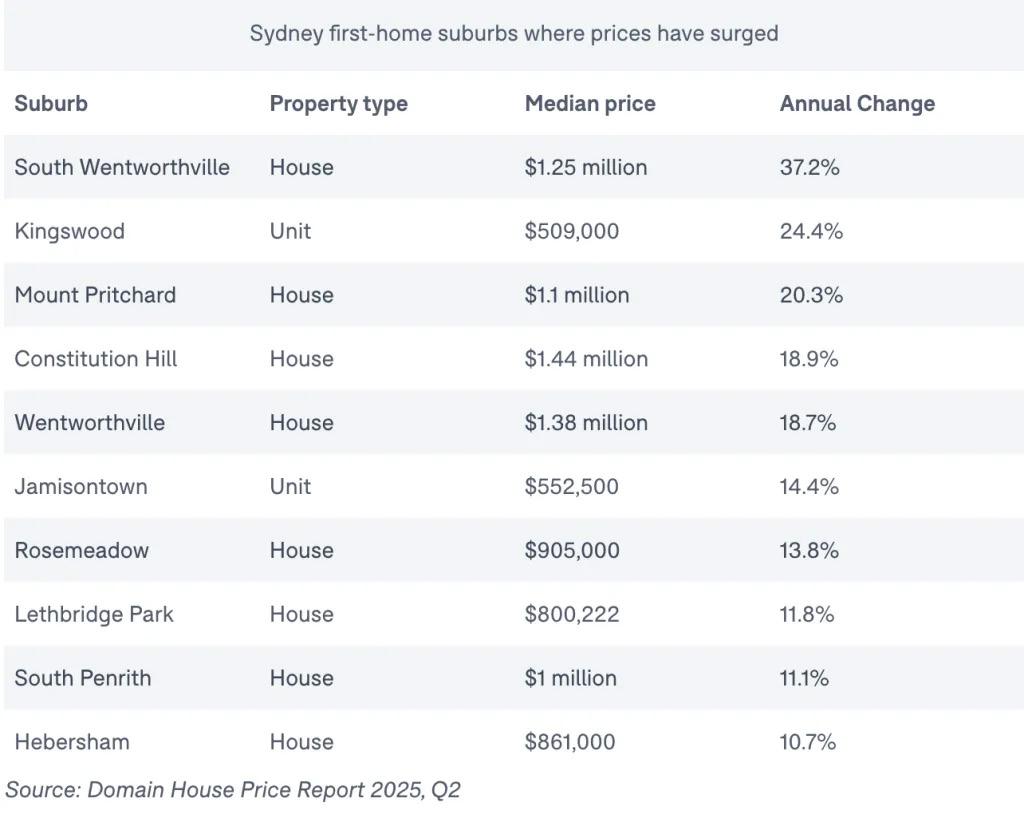Click the Lethbridge Park suburb name
The width and height of the screenshot is (1024, 830).
pos(94,614)
